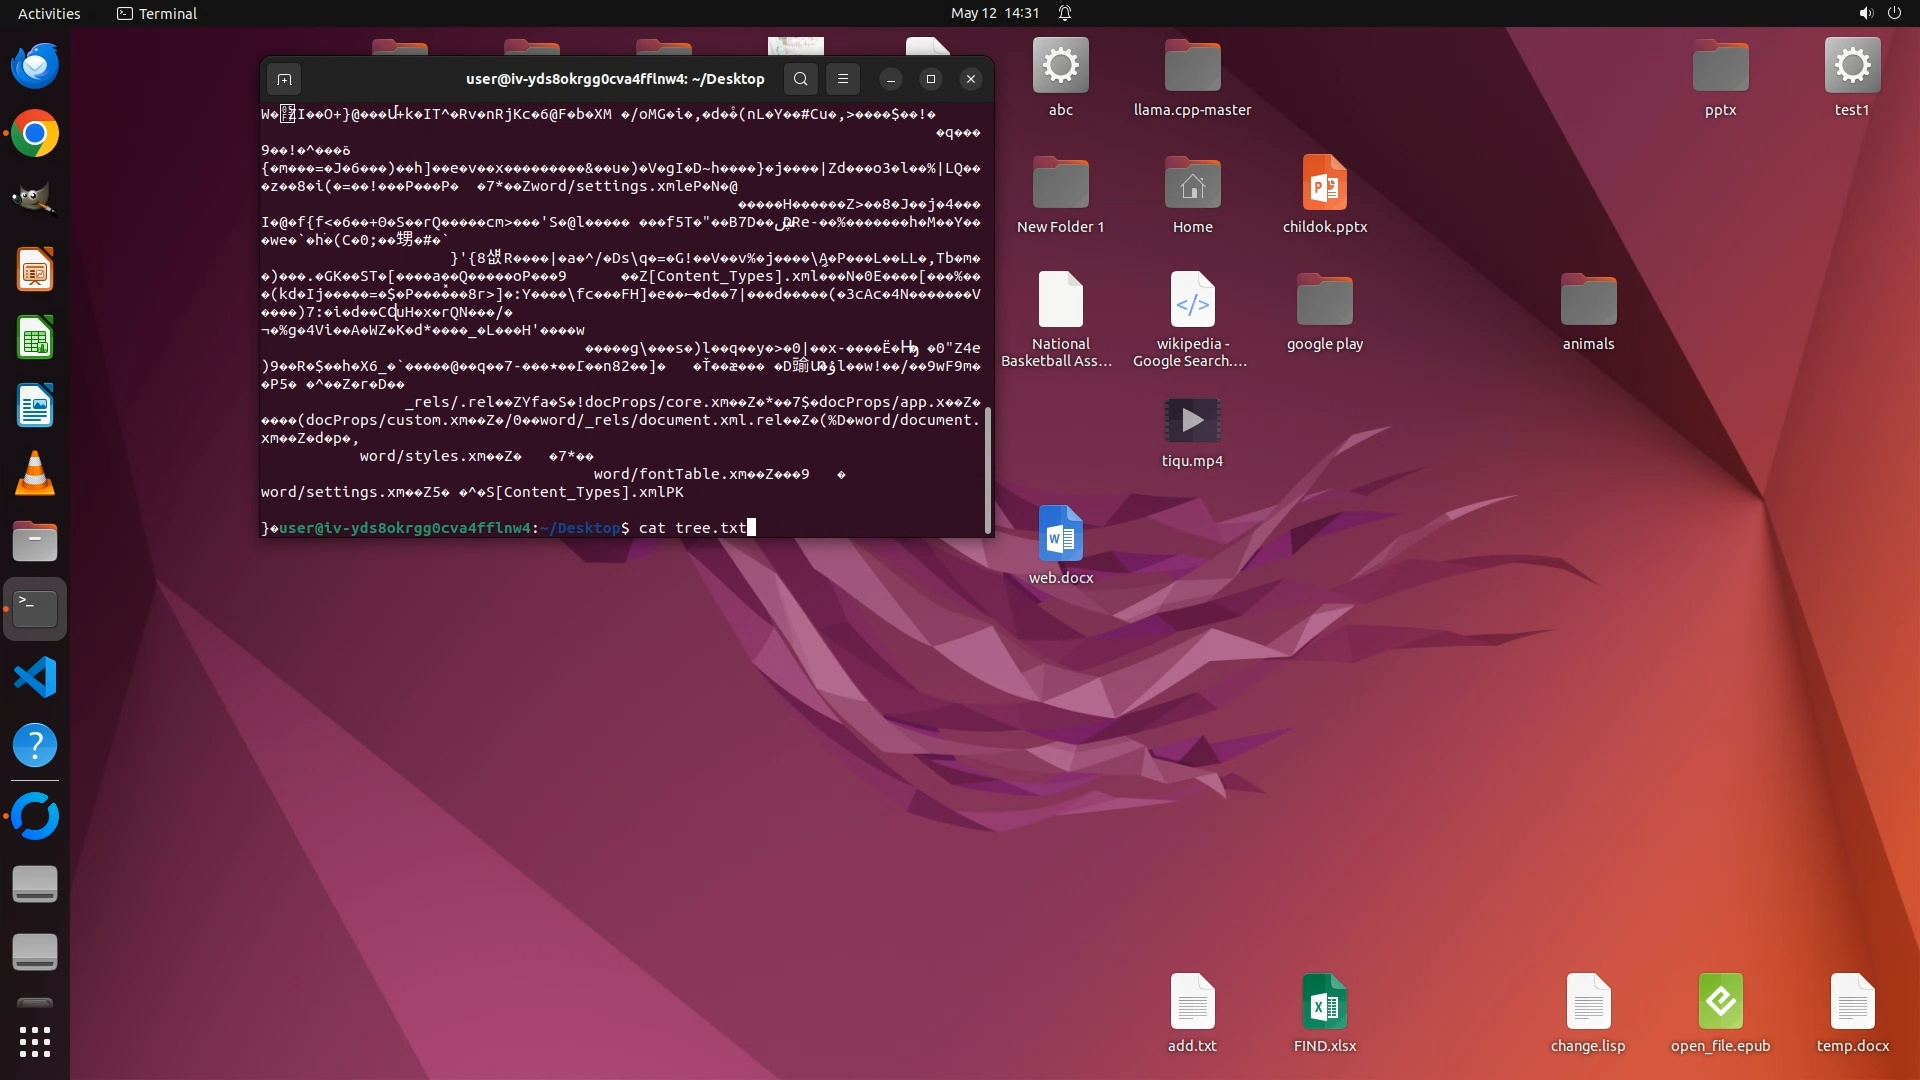
Task: Open LibreOffice Calc from dock
Action: (35, 338)
